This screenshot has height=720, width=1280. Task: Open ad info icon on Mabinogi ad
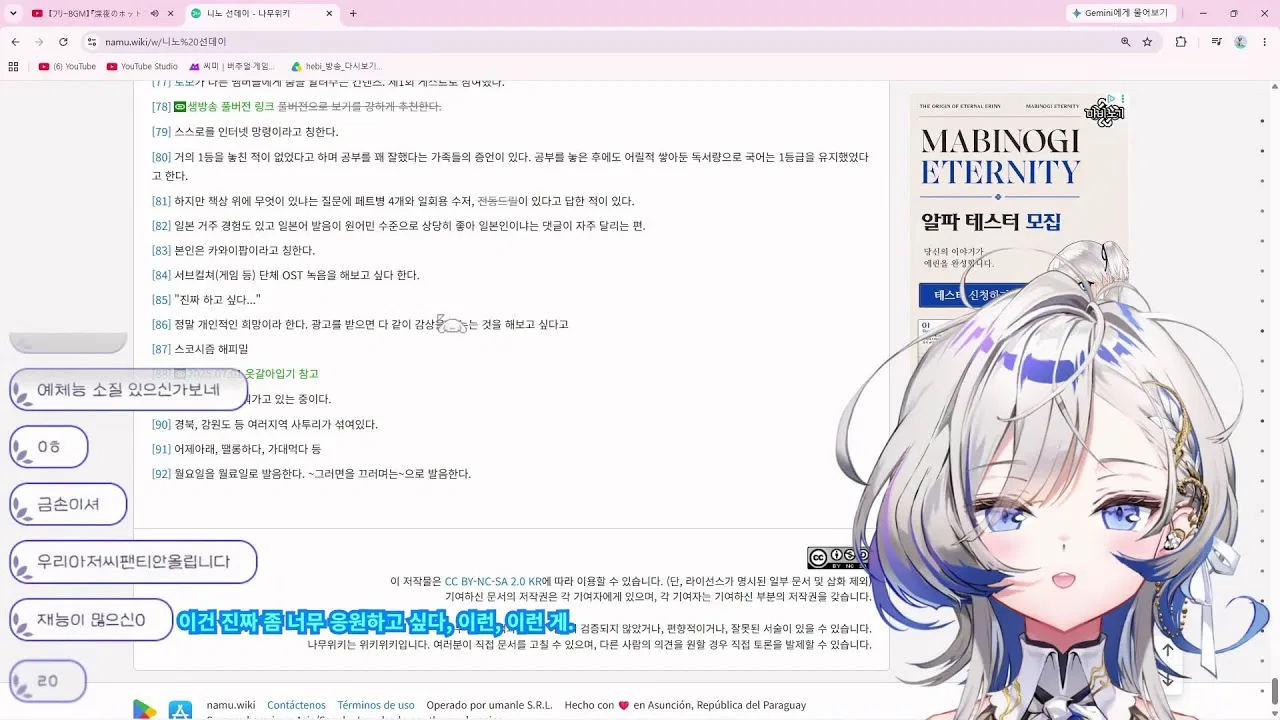coord(1113,99)
